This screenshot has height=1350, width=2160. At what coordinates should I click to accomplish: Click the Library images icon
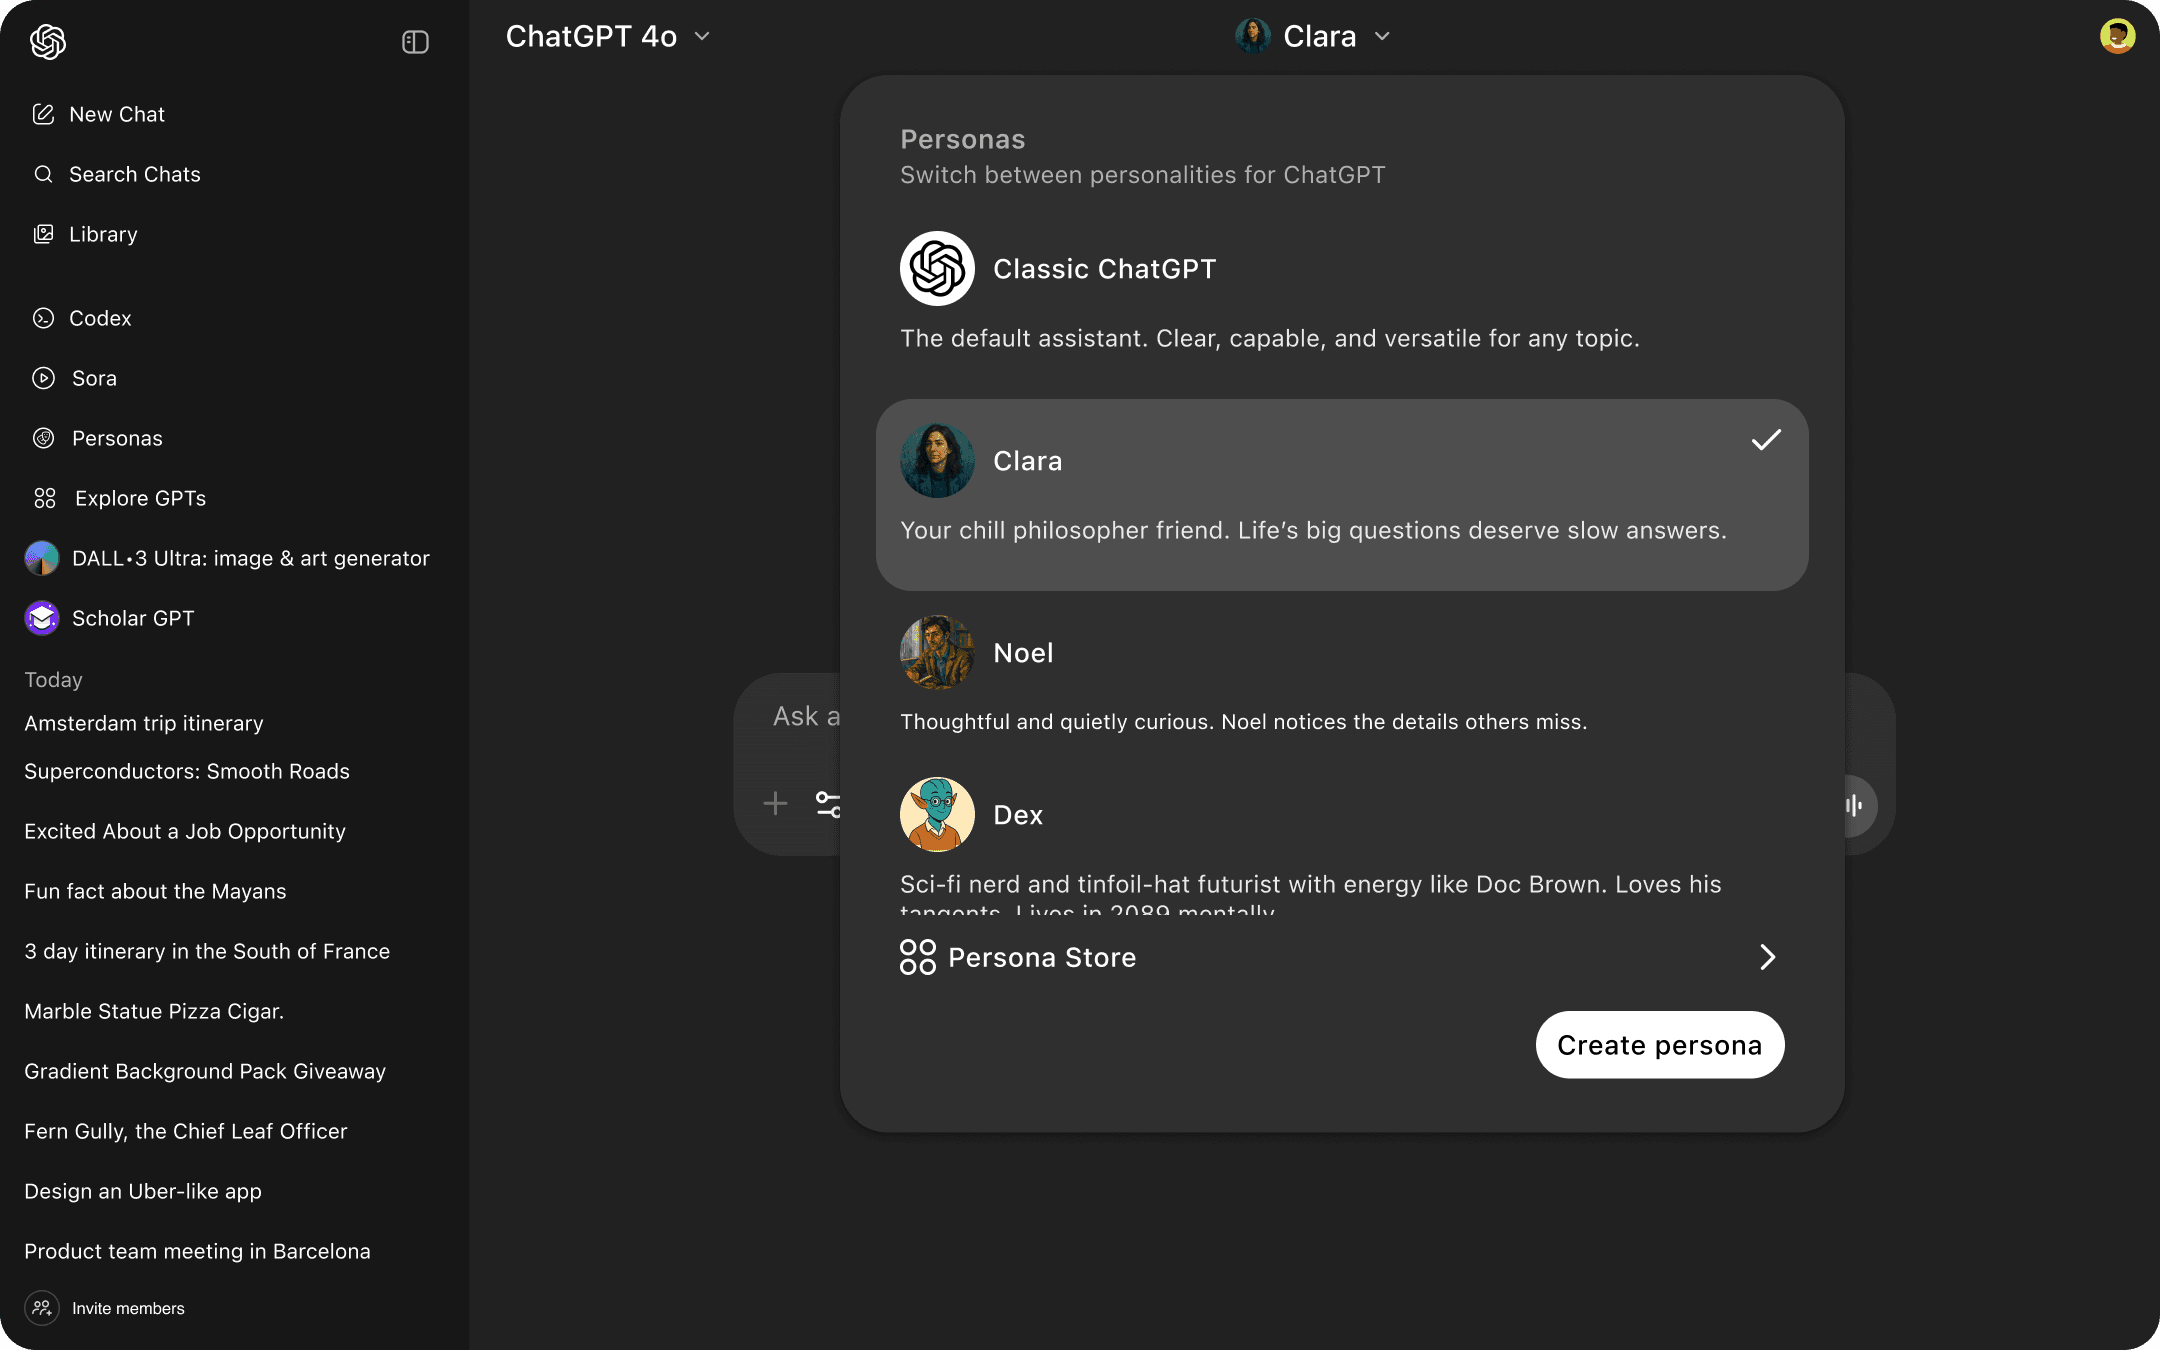[x=43, y=234]
